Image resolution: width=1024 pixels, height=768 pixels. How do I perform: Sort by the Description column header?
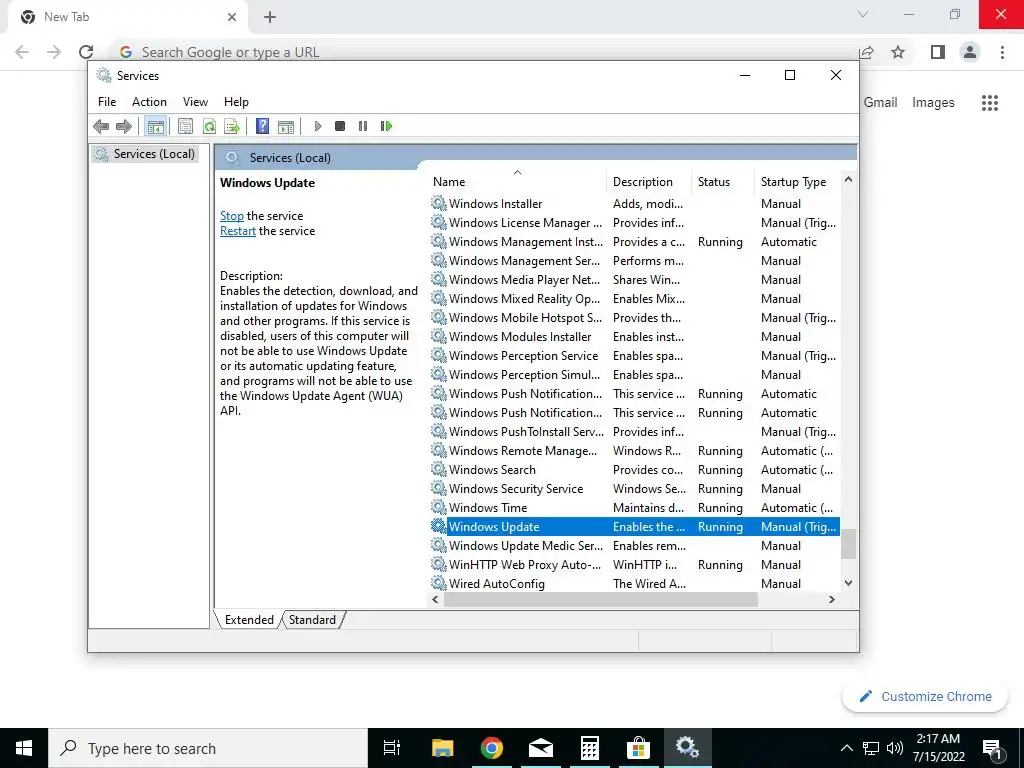coord(648,182)
